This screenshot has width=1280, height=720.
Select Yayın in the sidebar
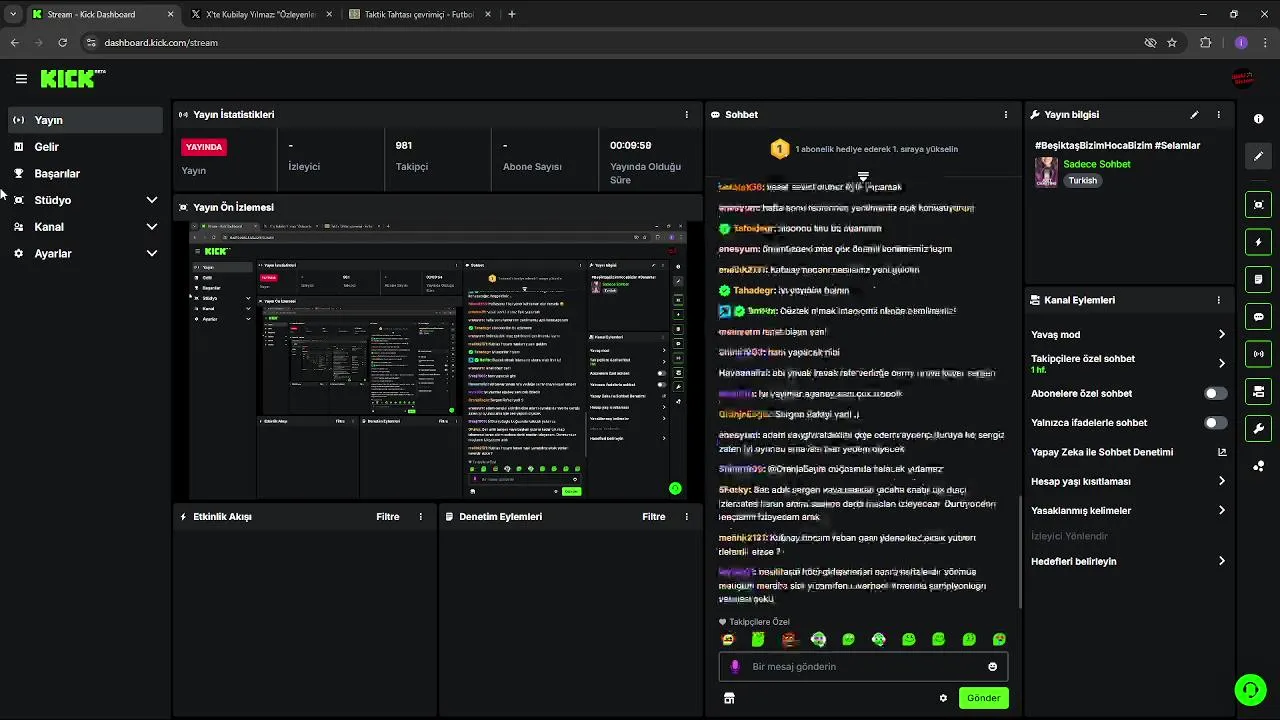(85, 120)
